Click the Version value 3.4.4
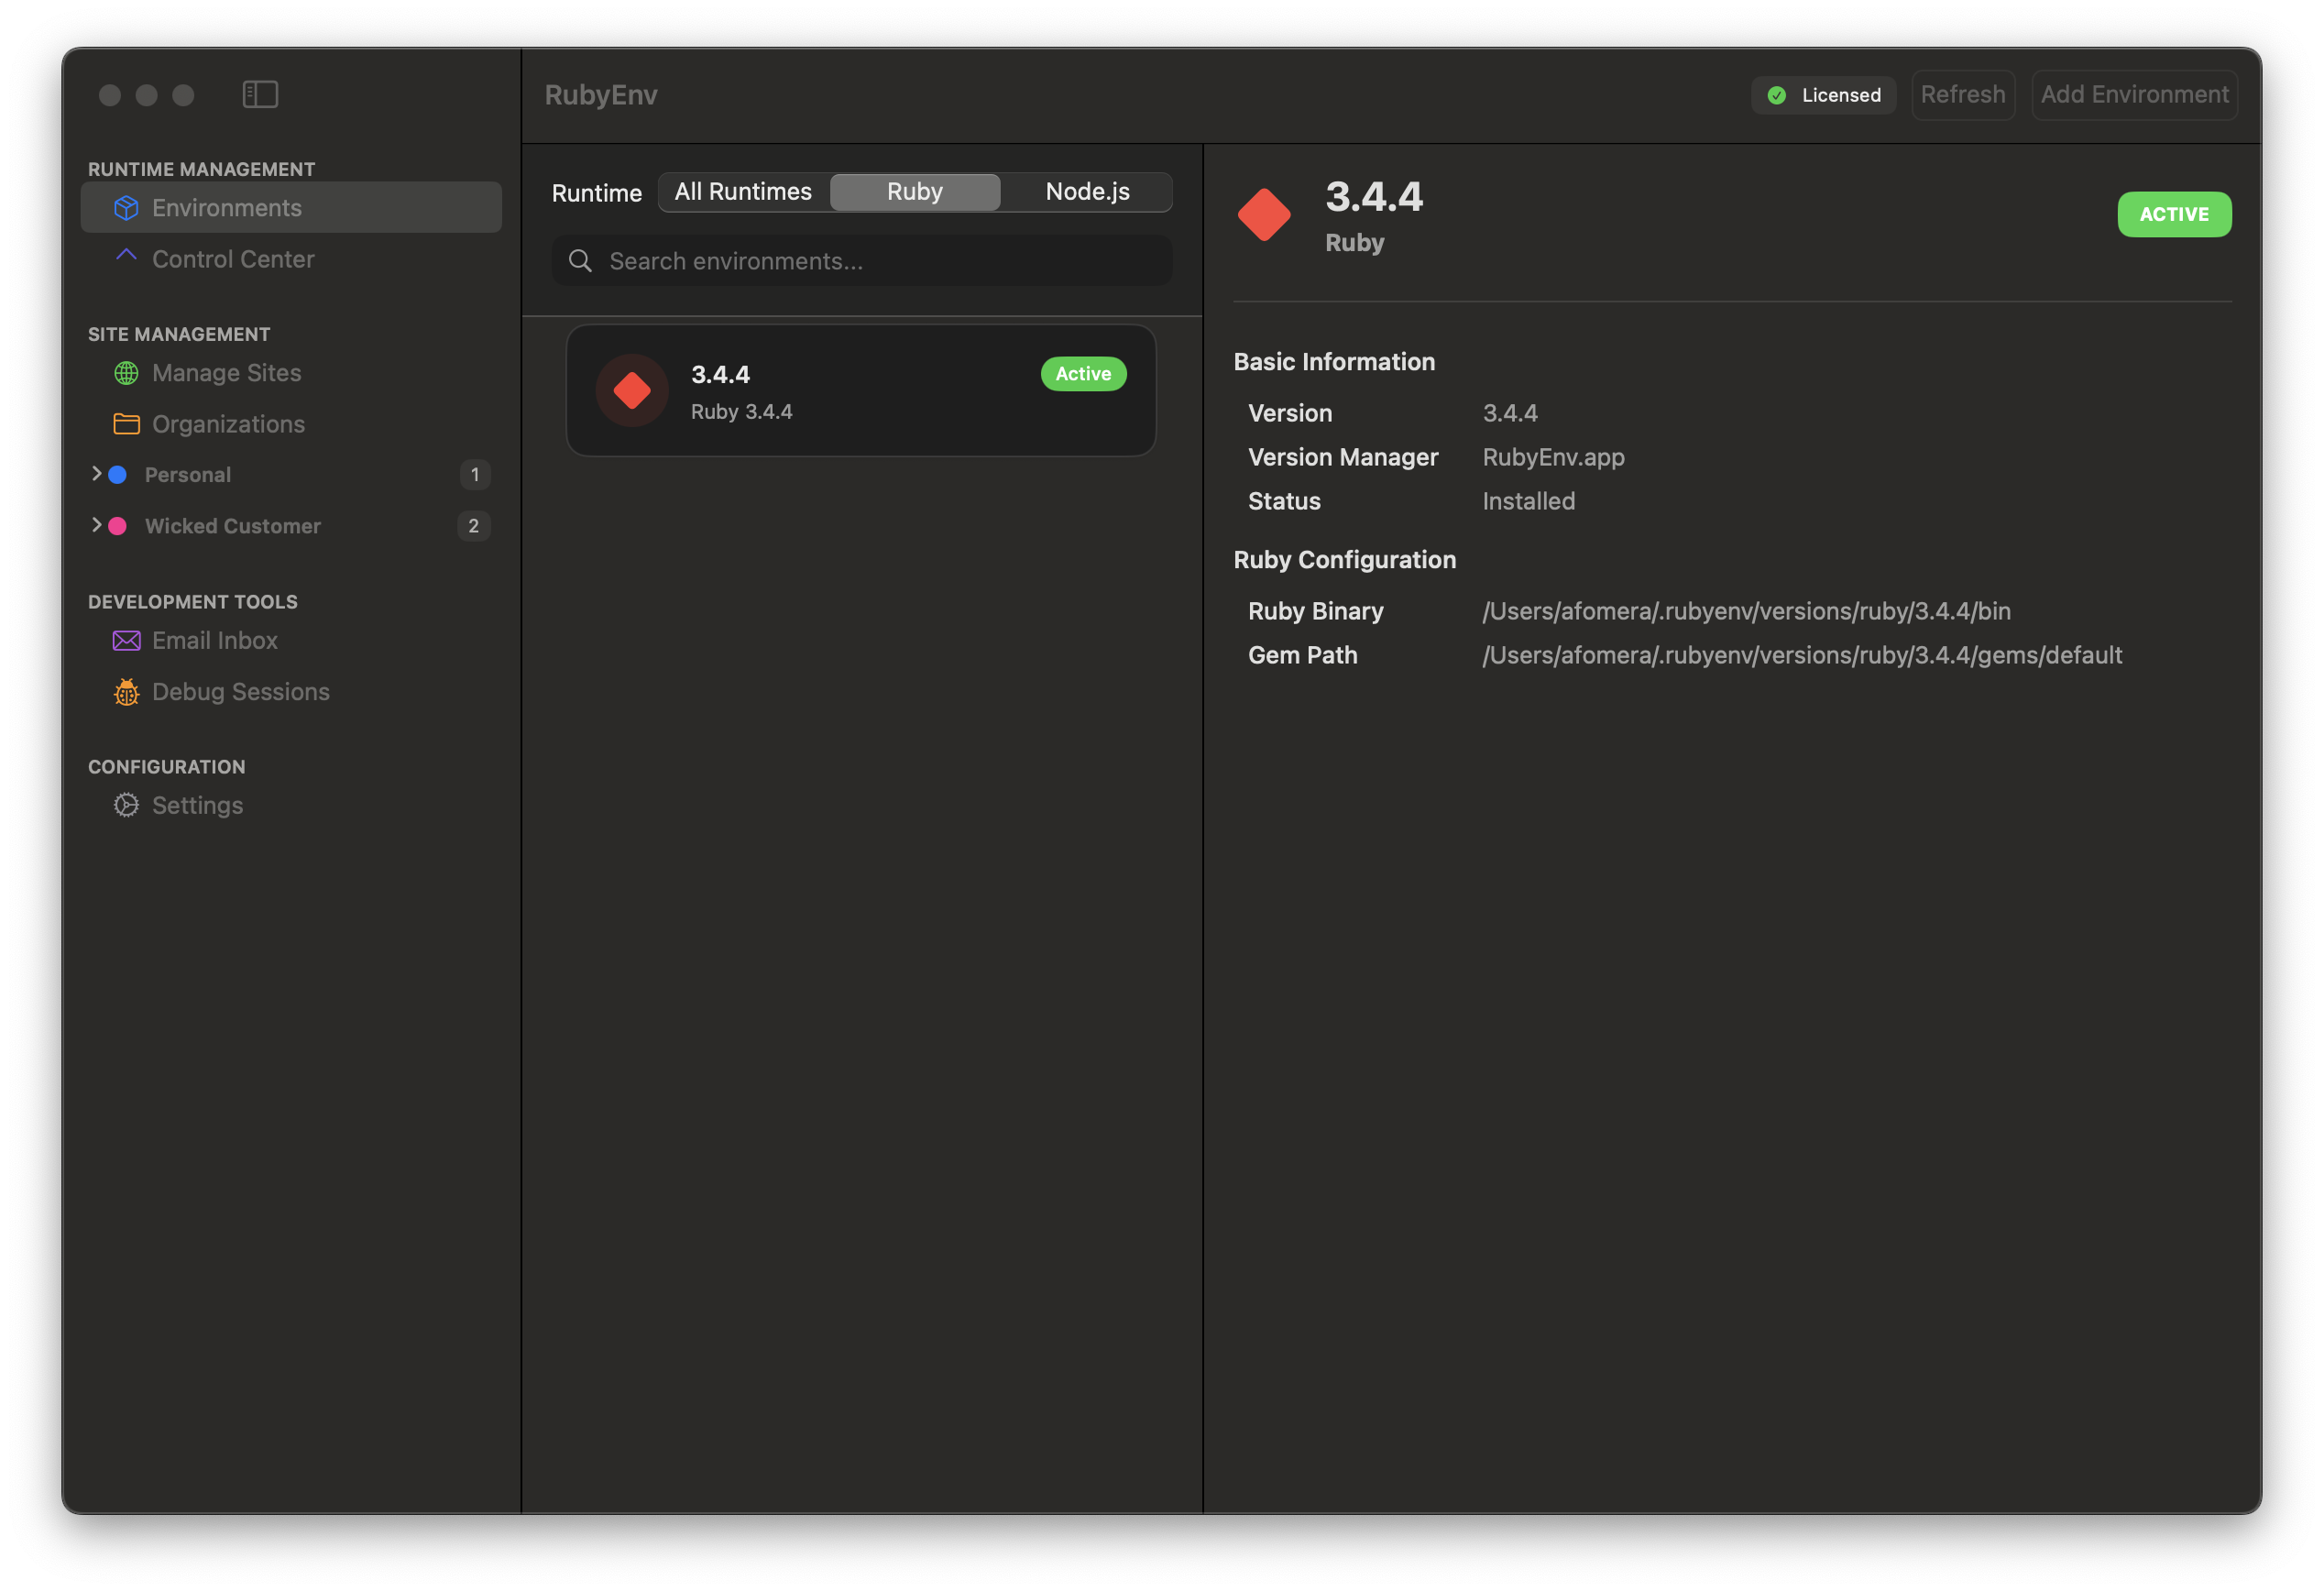This screenshot has height=1591, width=2324. click(x=1510, y=413)
